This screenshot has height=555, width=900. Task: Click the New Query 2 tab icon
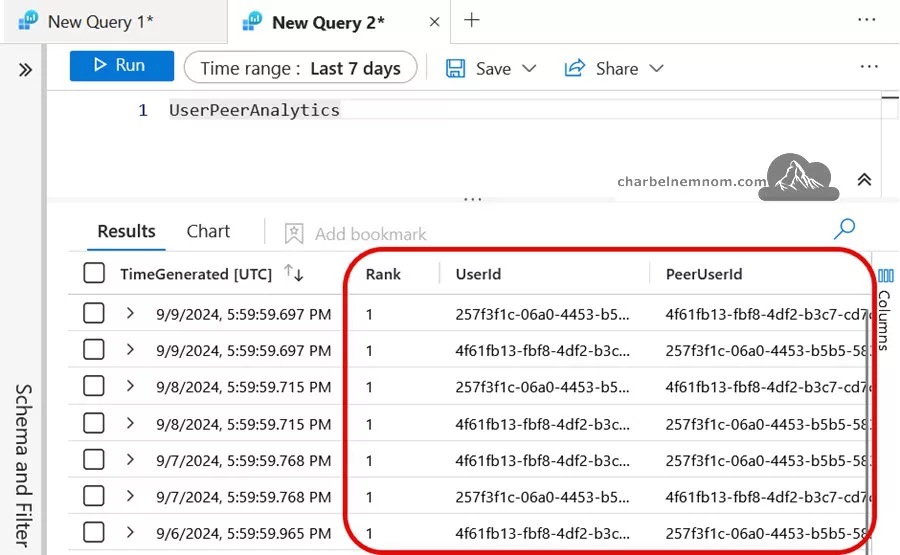point(252,22)
